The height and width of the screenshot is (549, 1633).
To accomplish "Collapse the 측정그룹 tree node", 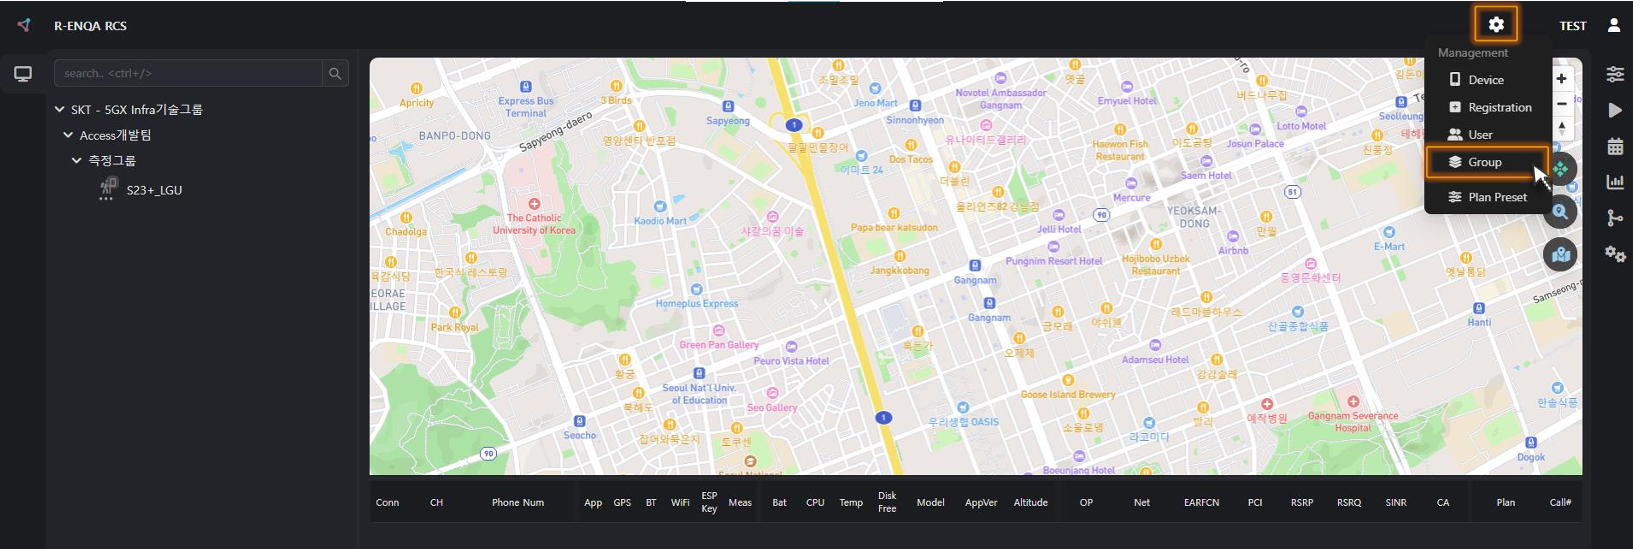I will tap(76, 160).
